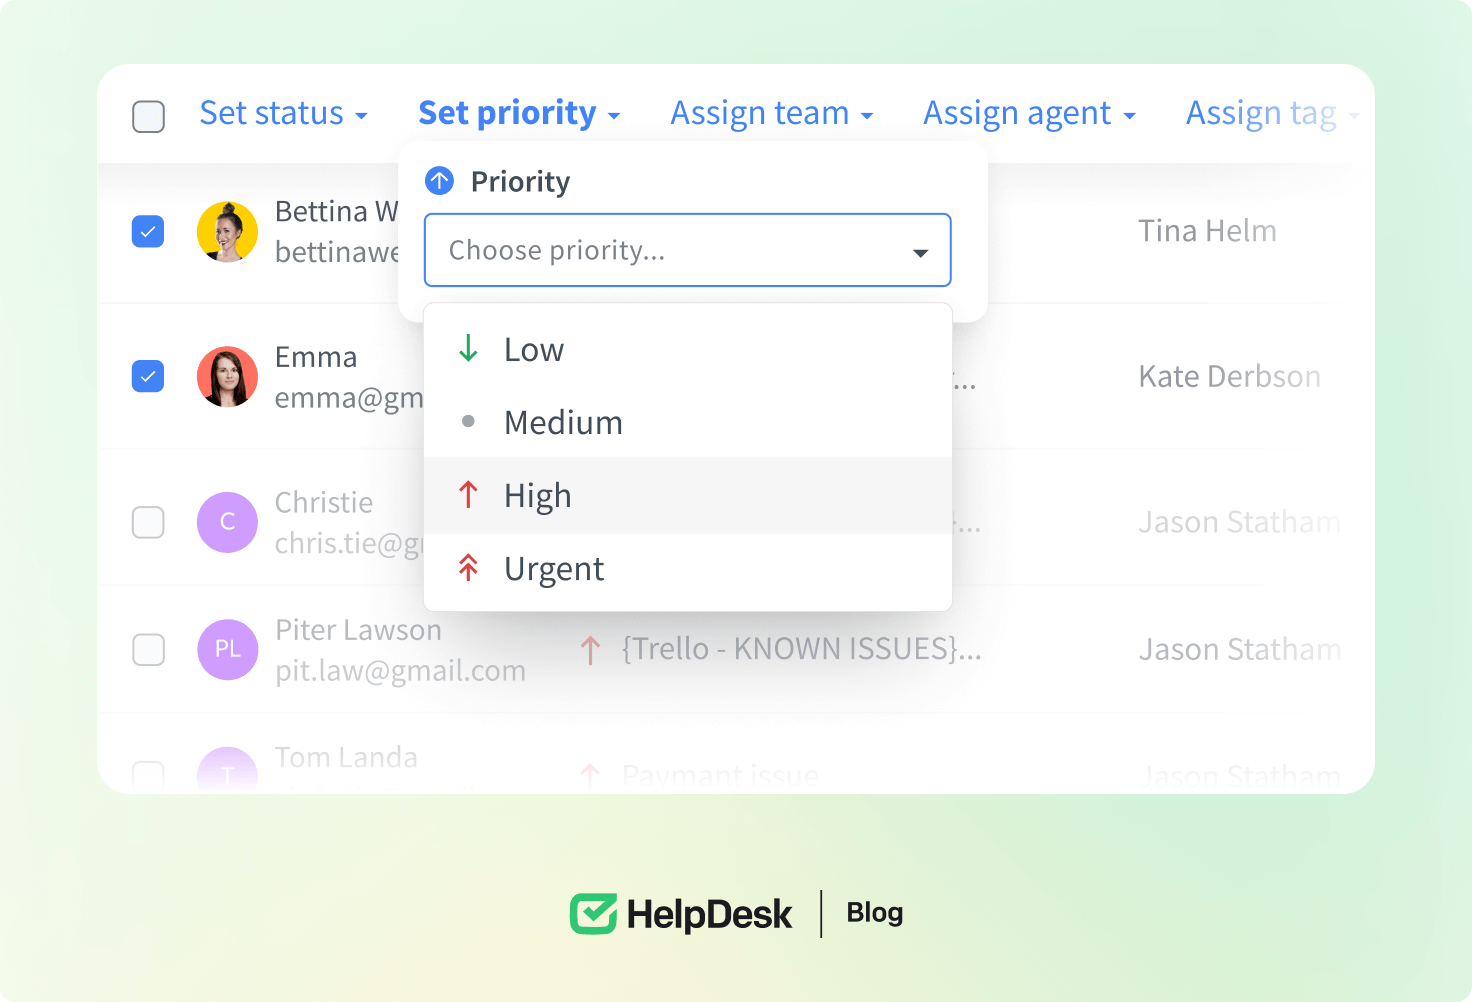Image resolution: width=1472 pixels, height=1002 pixels.
Task: Click the HelpDesk logo
Action: [681, 914]
